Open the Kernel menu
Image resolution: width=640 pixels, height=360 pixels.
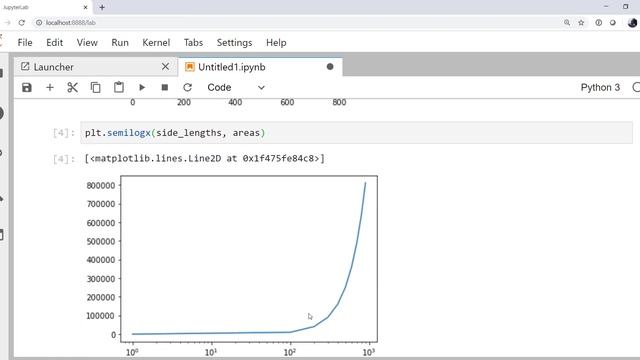point(156,42)
